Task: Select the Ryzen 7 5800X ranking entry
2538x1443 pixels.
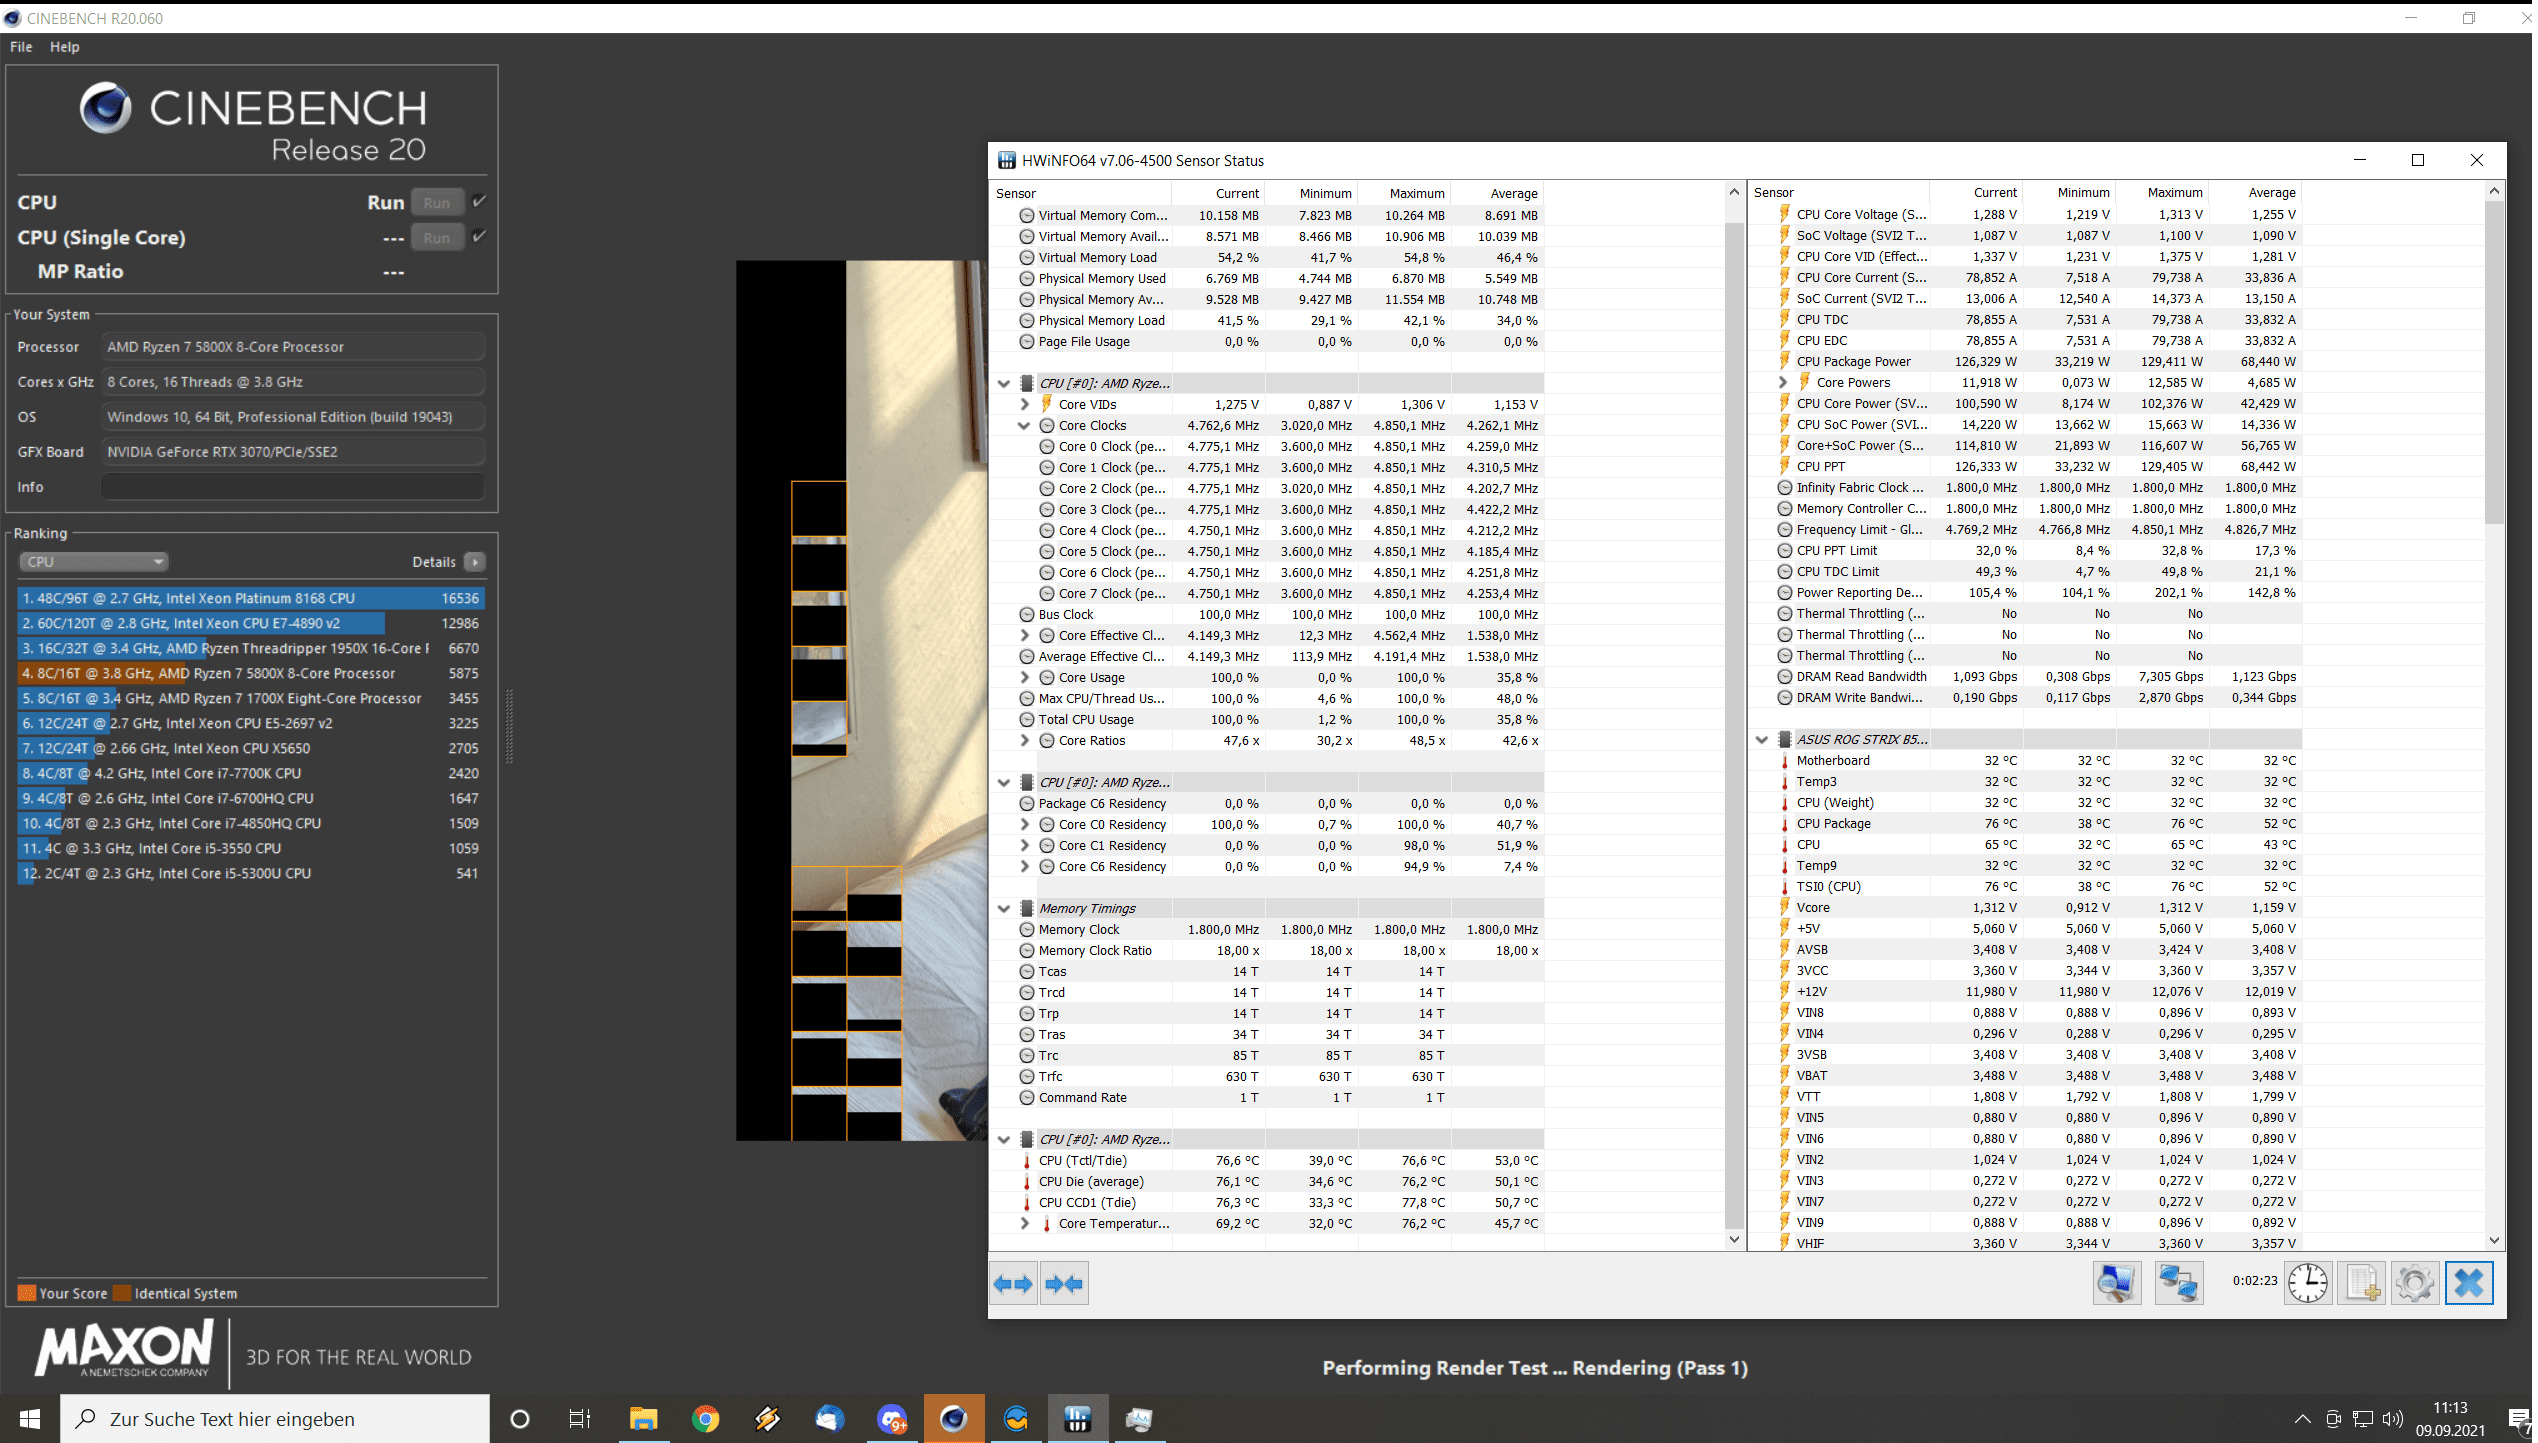Action: [251, 673]
